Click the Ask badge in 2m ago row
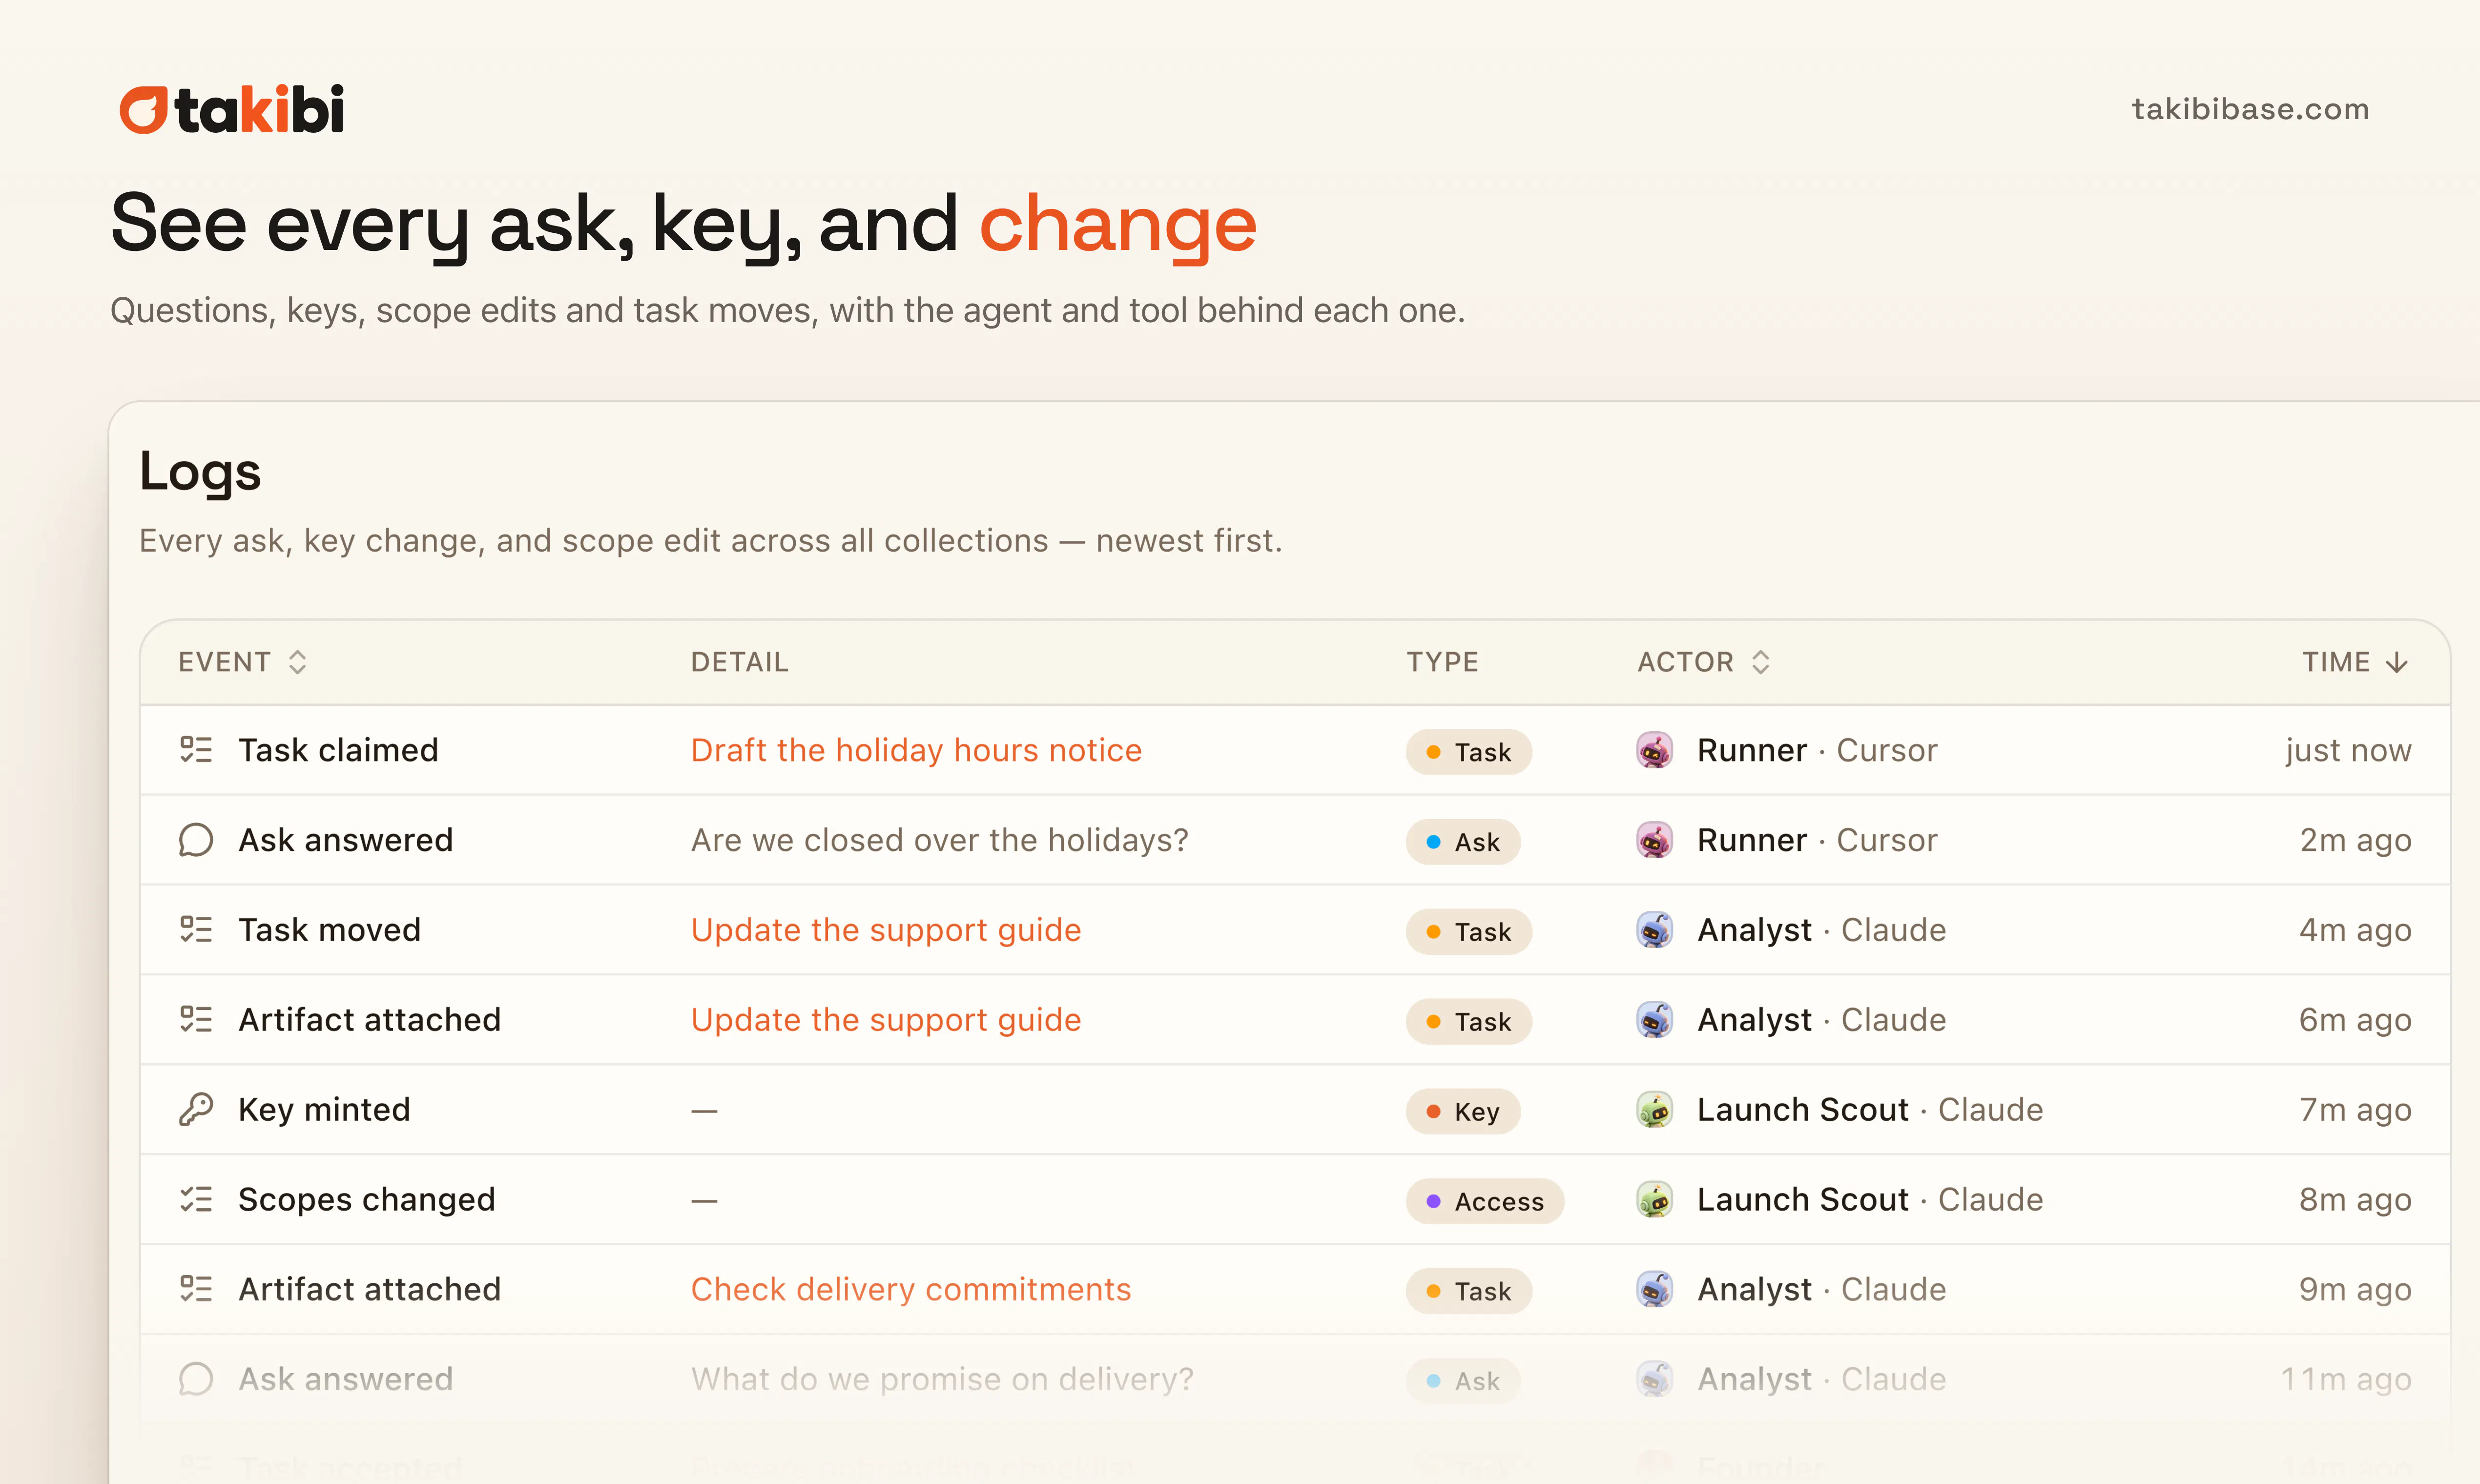Screen dimensions: 2480x1484 click(x=1463, y=842)
